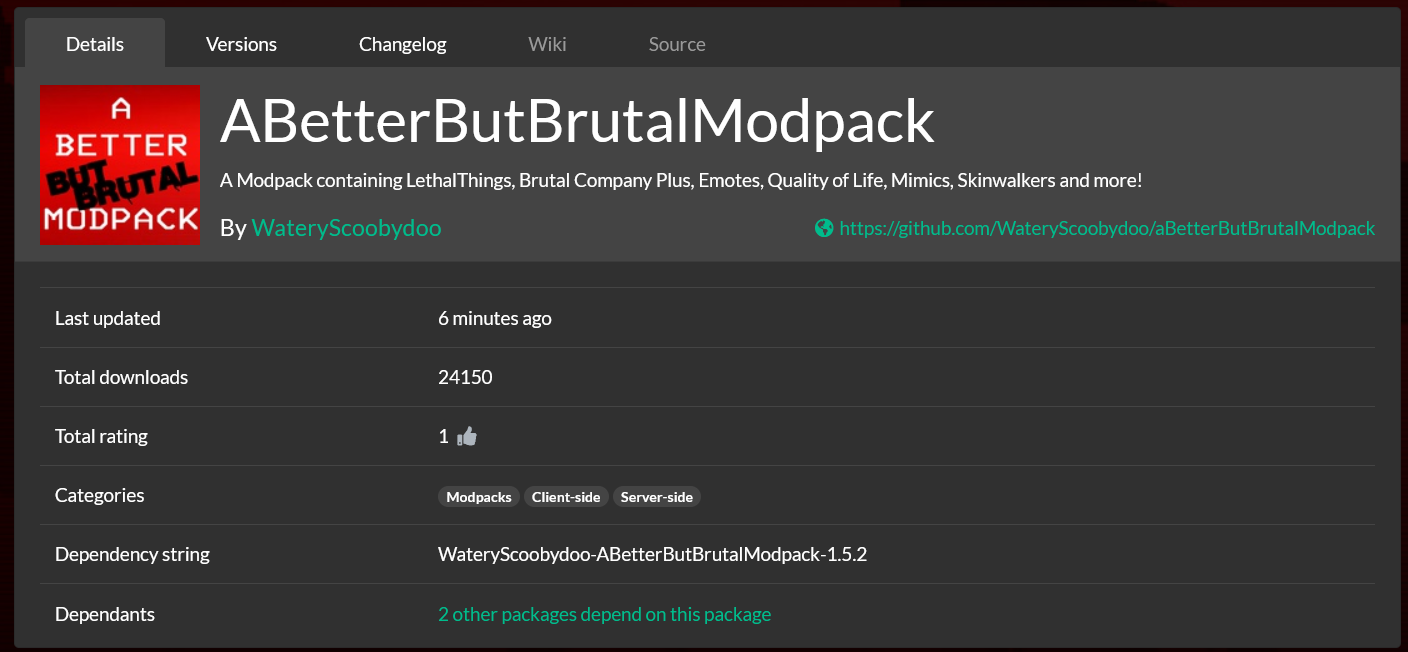1408x652 pixels.
Task: Click the ABetterButBrutalModpack page title
Action: [577, 122]
